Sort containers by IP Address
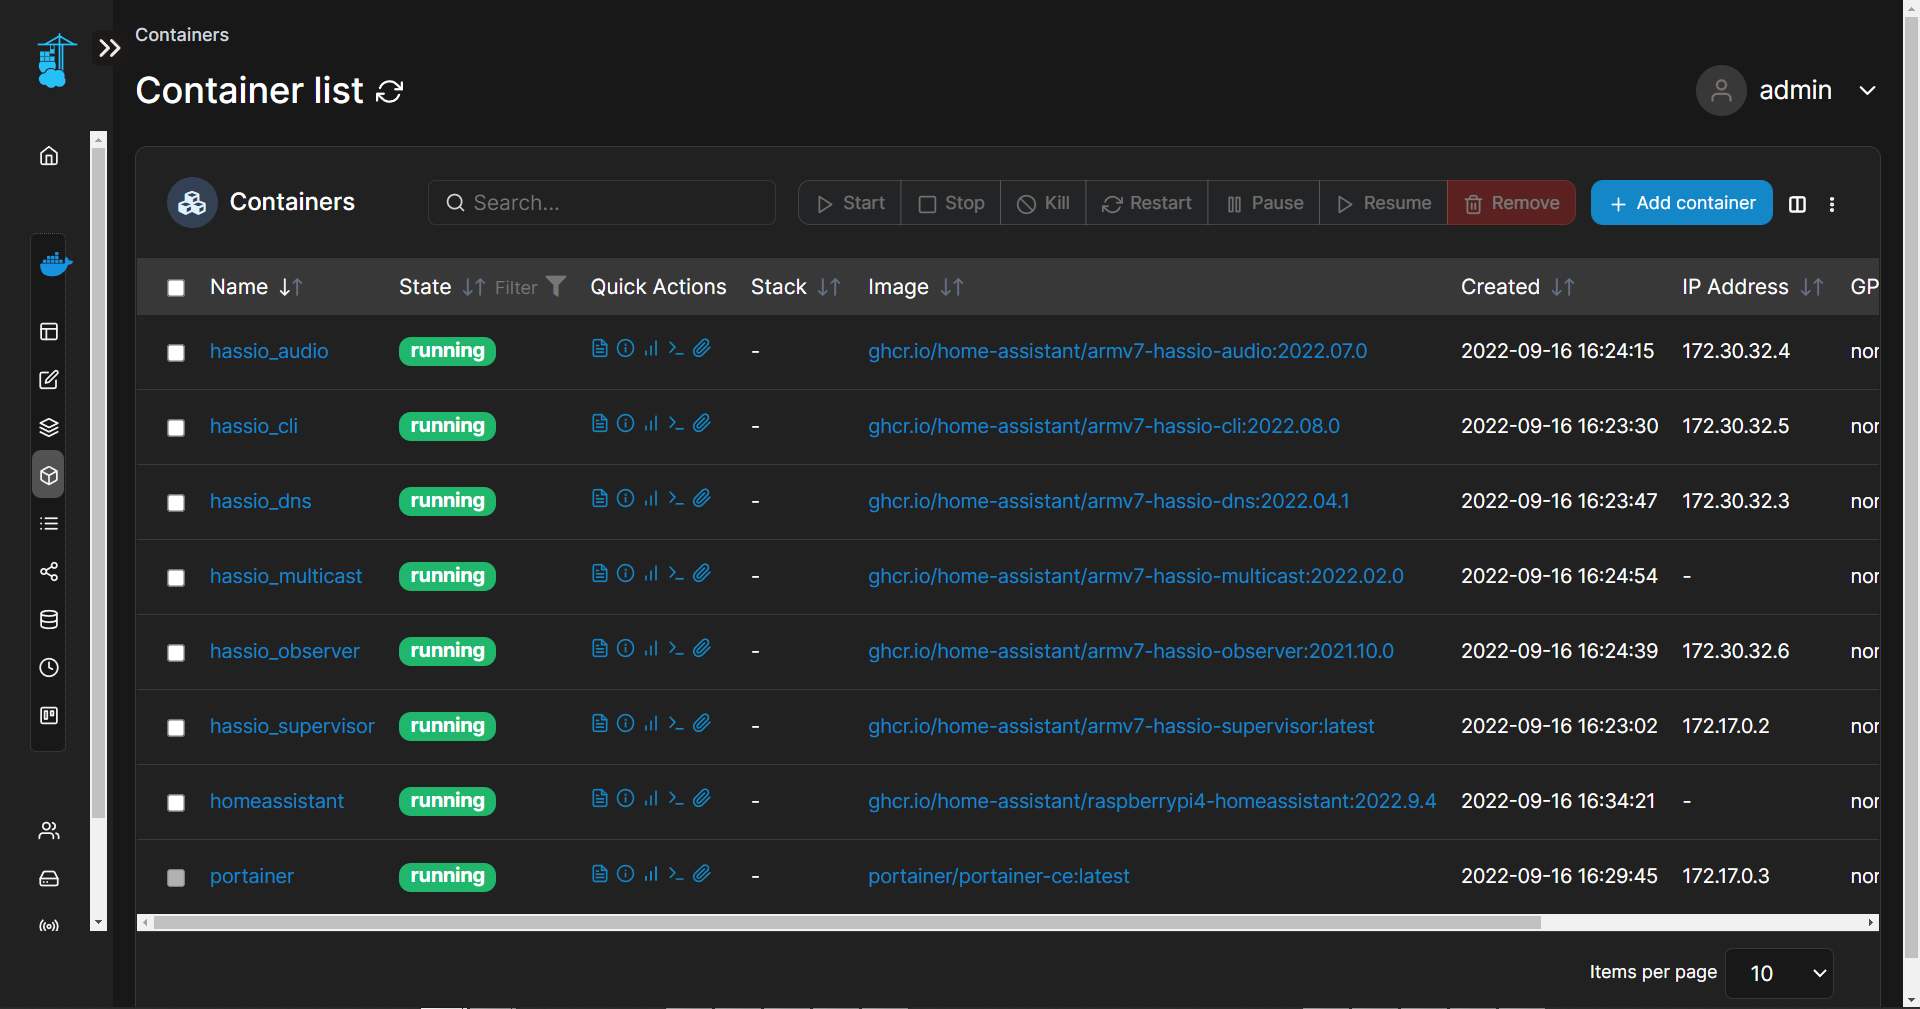 coord(1753,287)
